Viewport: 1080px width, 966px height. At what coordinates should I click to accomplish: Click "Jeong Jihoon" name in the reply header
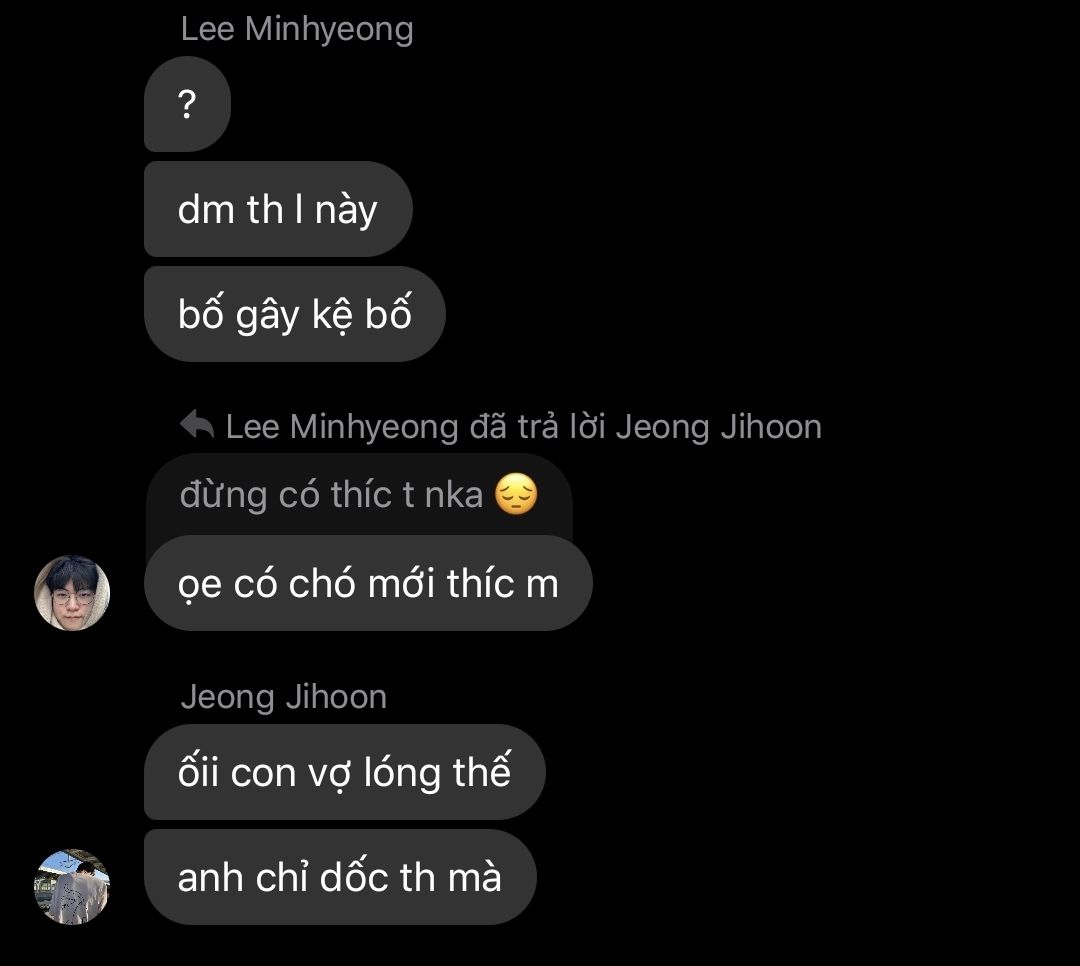(x=719, y=427)
